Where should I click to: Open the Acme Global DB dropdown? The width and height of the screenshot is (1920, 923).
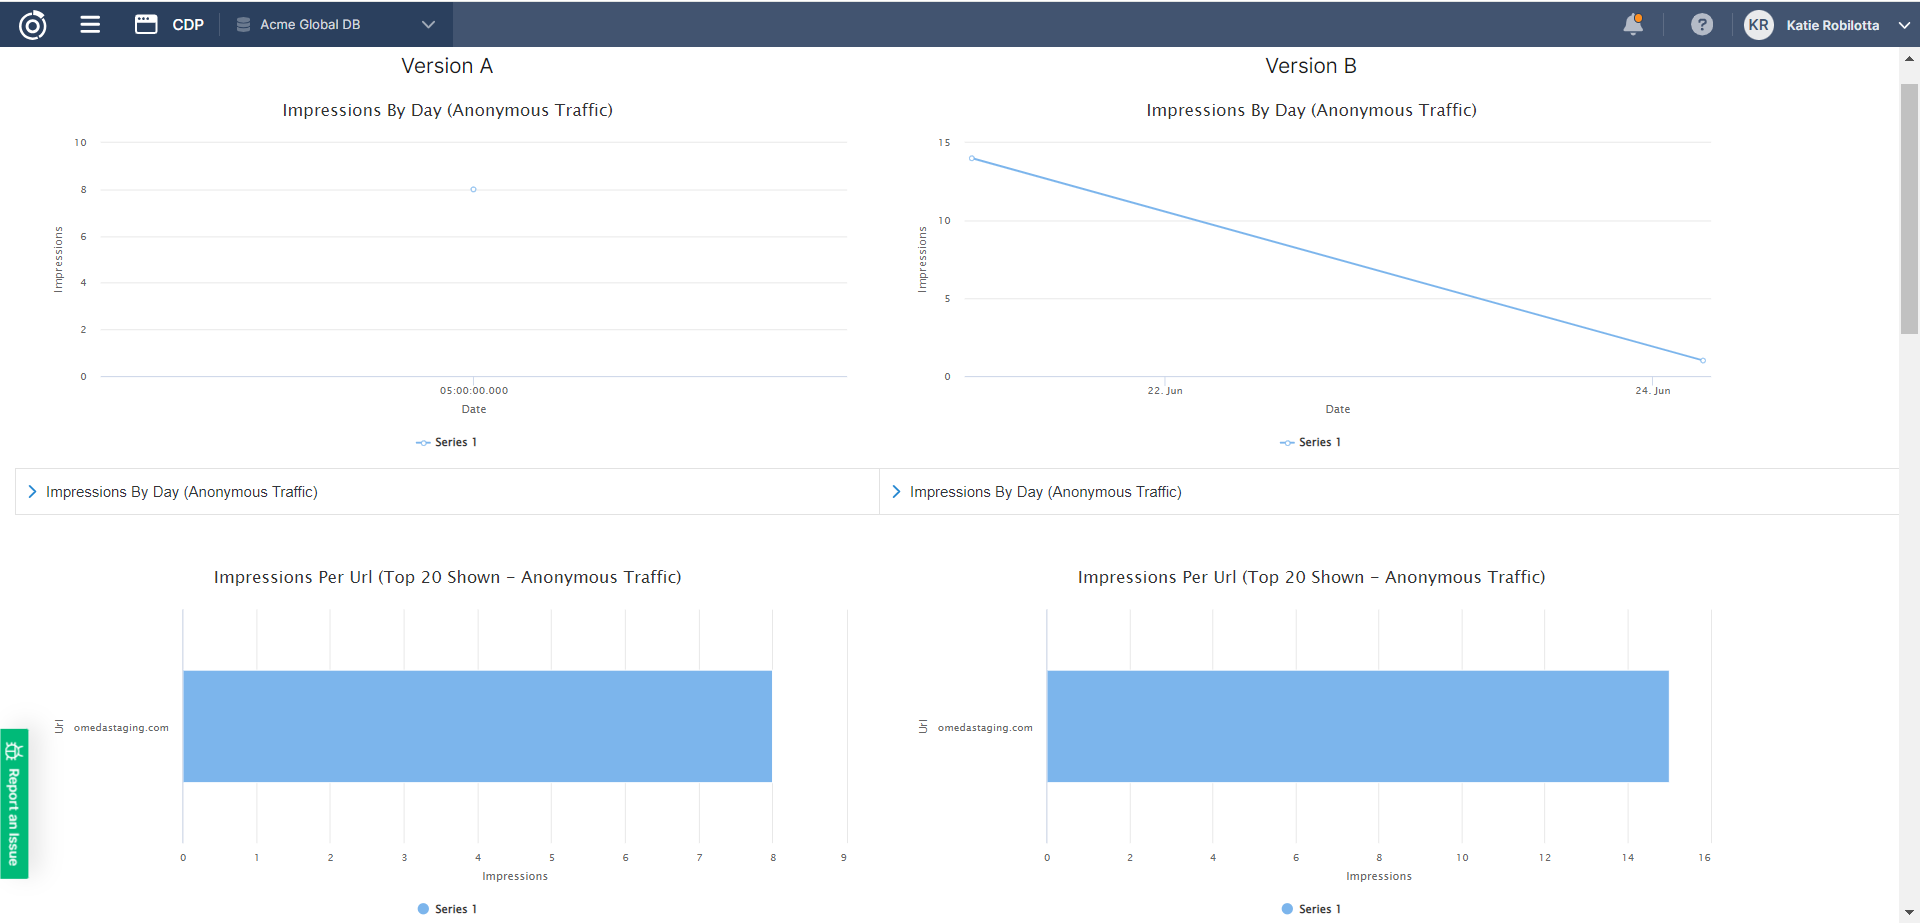(x=428, y=25)
